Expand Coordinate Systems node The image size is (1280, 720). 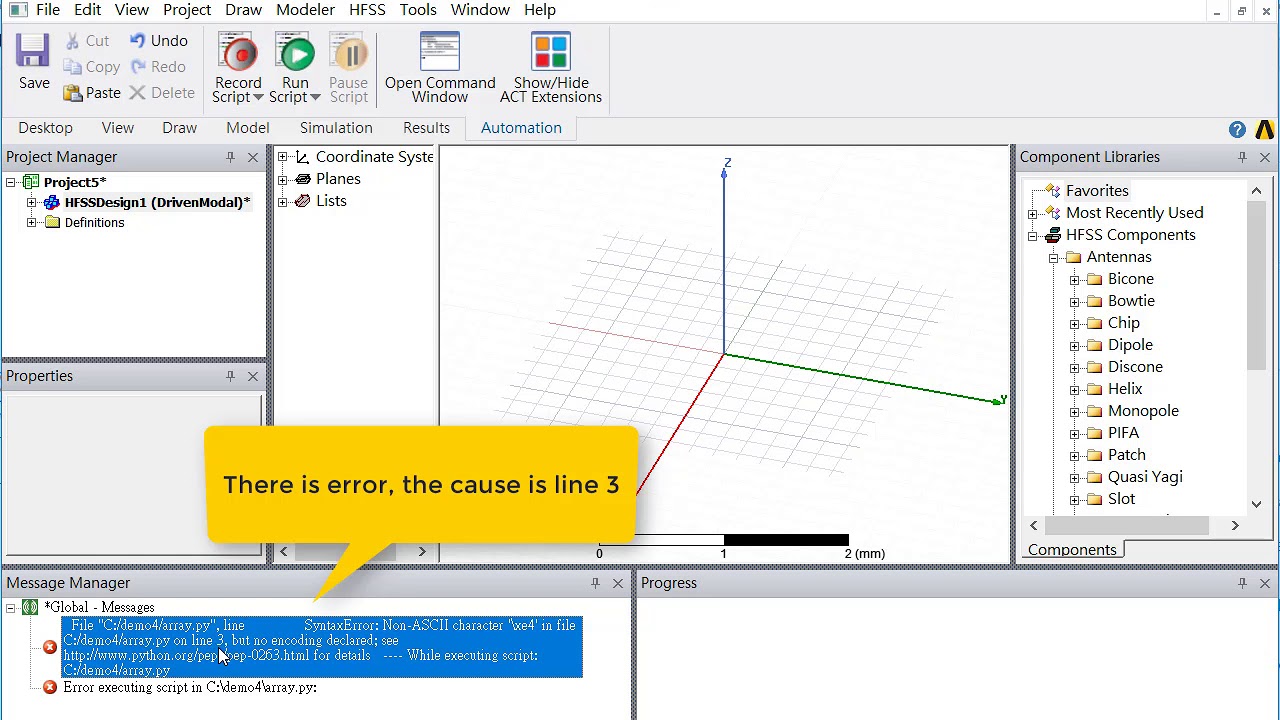tap(283, 157)
